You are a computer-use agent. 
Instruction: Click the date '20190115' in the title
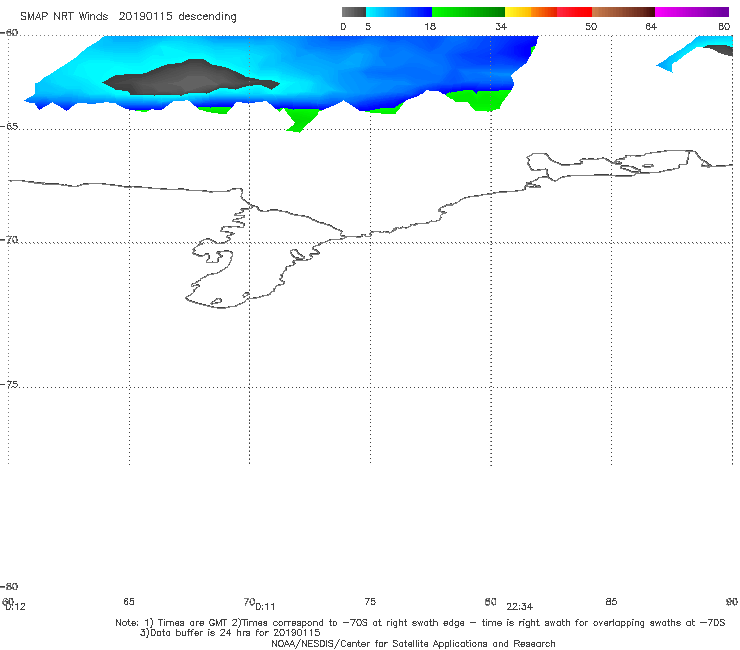coord(145,16)
